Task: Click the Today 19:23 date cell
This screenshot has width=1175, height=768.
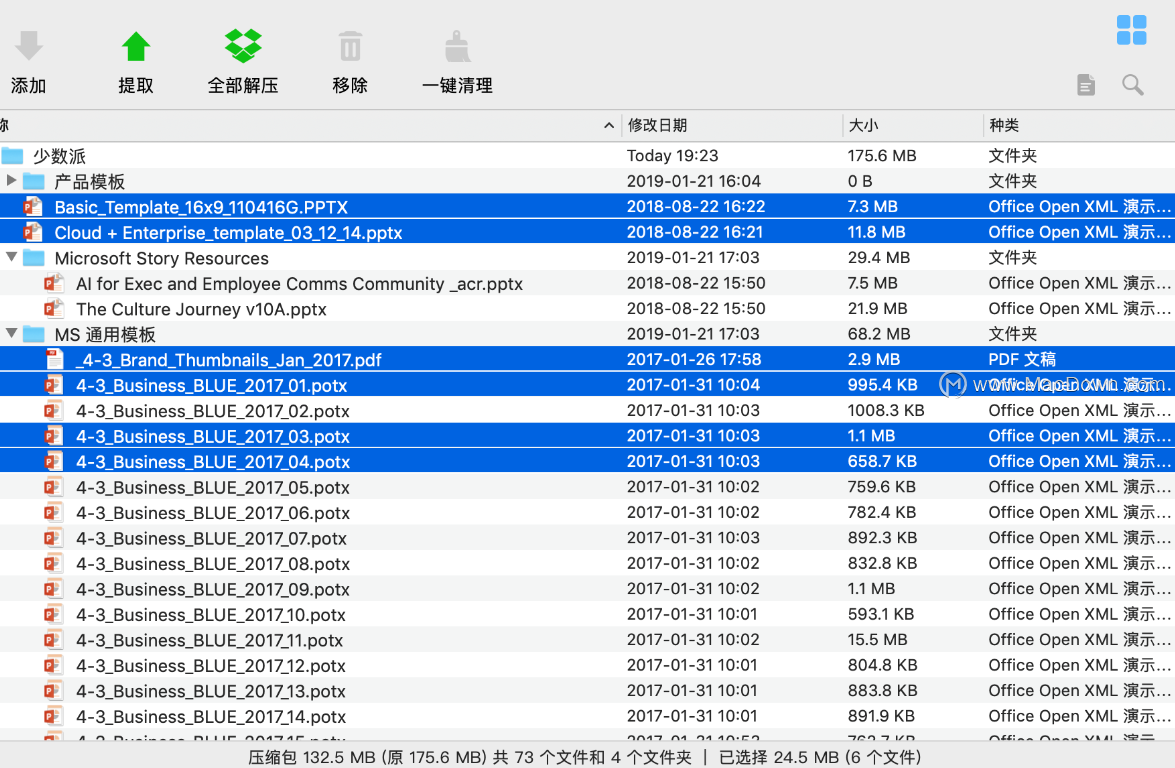Action: click(672, 156)
